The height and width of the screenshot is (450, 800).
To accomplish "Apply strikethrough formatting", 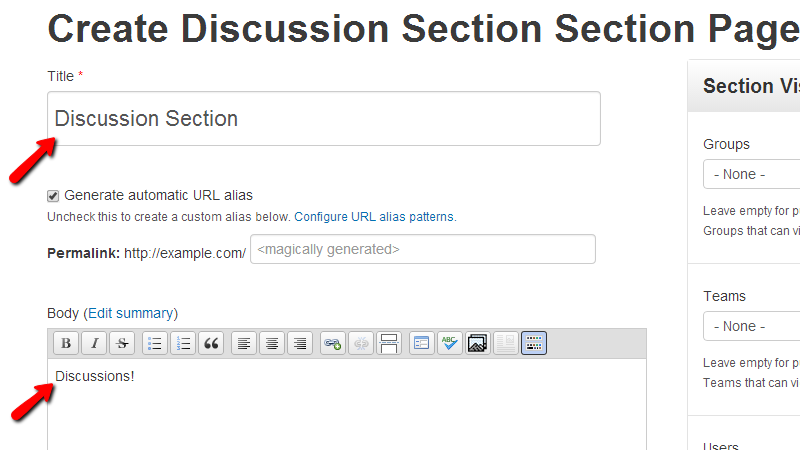I will click(122, 343).
